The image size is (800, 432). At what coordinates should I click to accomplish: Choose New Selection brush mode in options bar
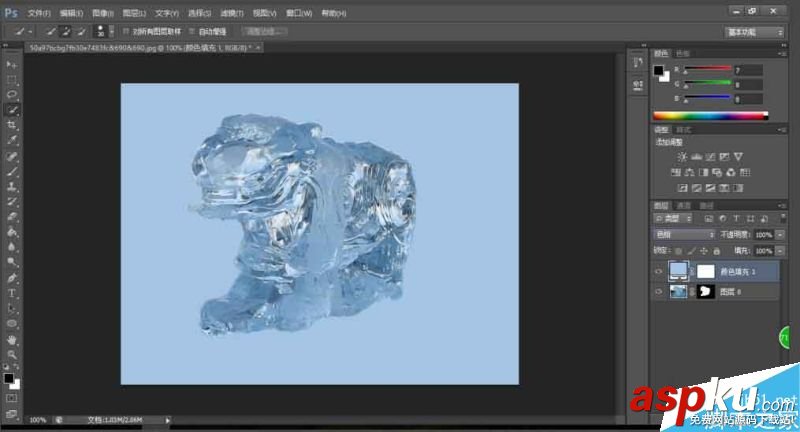coord(51,32)
